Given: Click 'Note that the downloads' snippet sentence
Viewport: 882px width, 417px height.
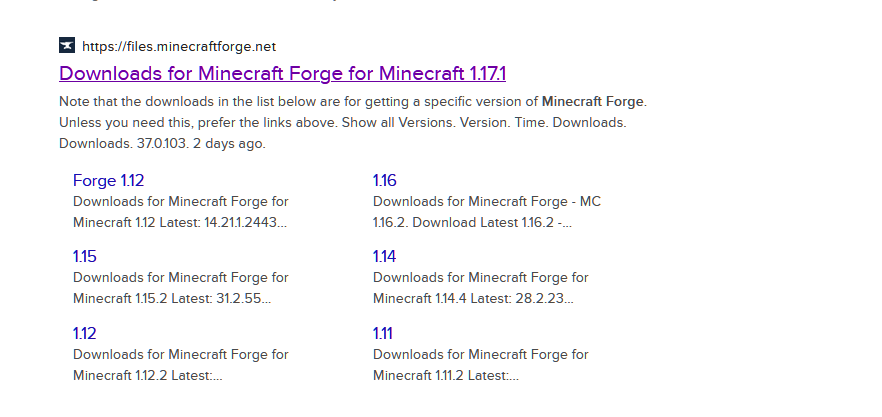Looking at the screenshot, I should click(x=353, y=102).
